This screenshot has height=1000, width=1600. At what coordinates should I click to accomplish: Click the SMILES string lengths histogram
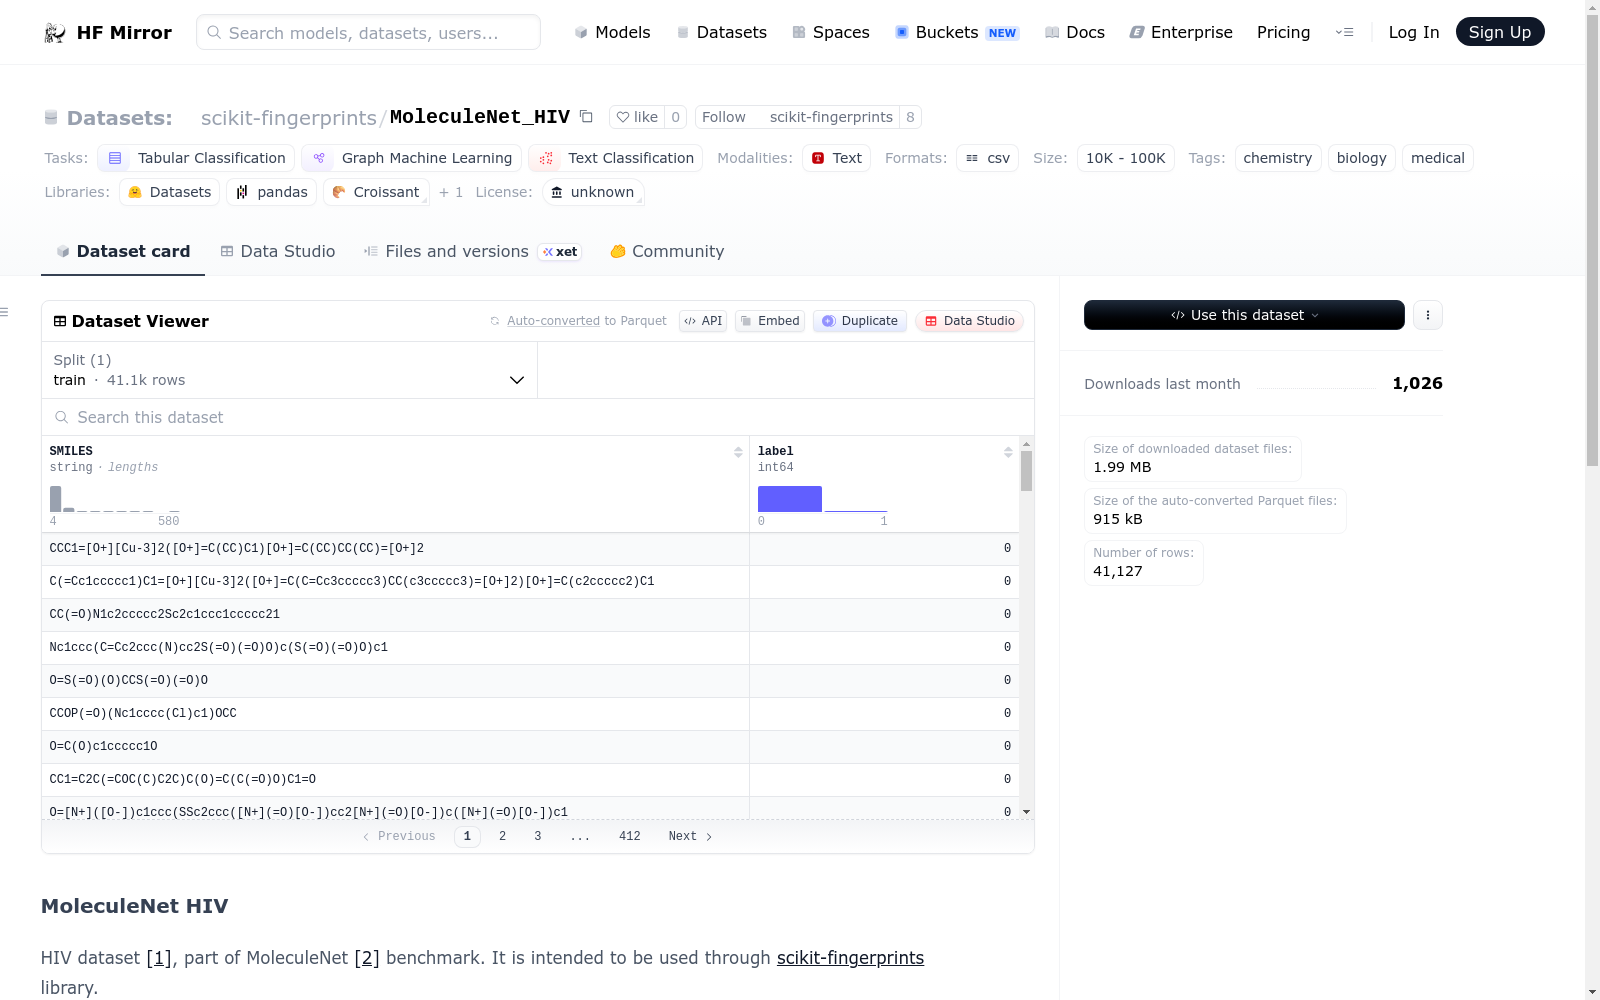click(x=114, y=498)
